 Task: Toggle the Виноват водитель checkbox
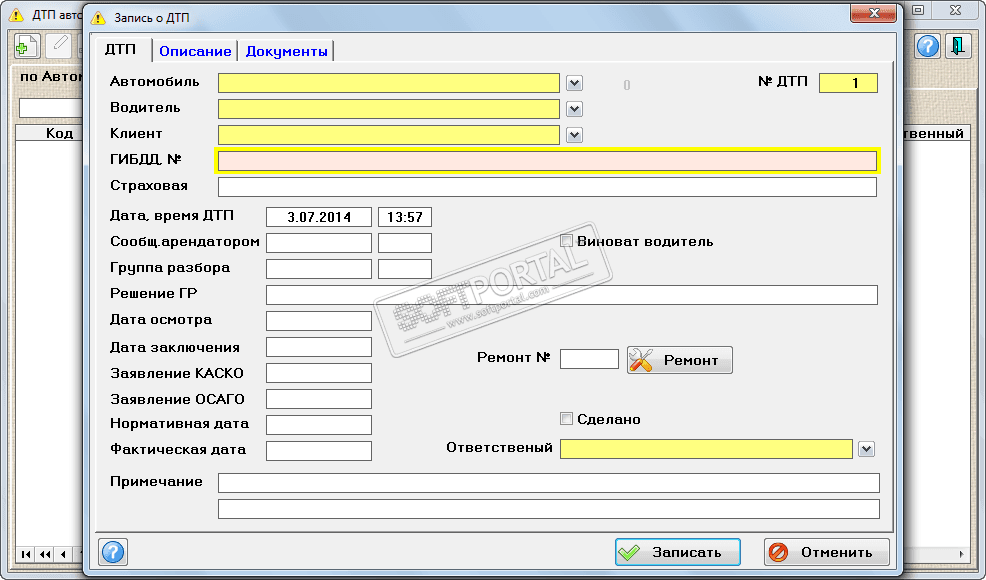point(567,242)
